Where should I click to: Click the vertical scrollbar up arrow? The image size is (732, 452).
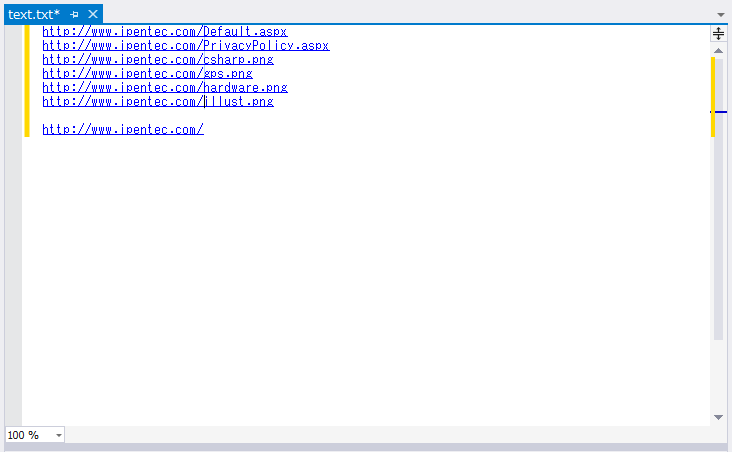[718, 50]
